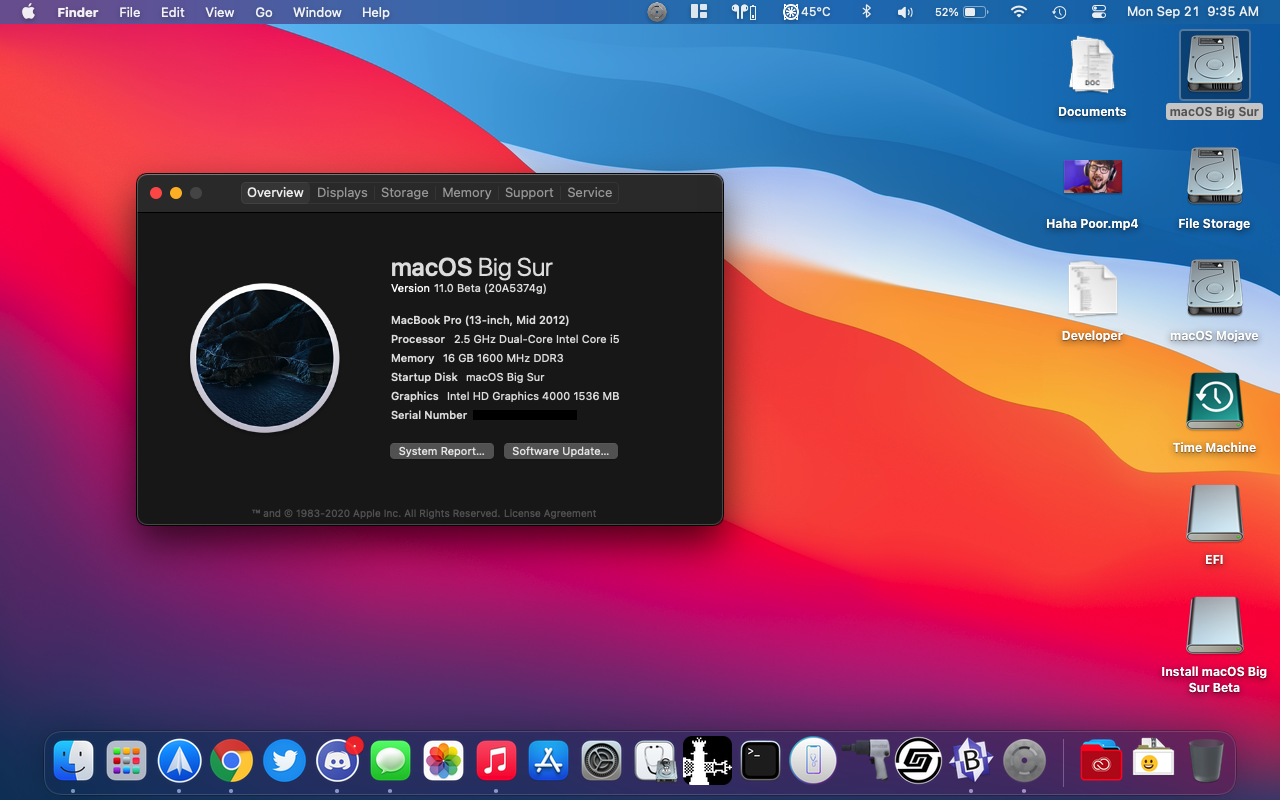Open Launchpad in the Dock
This screenshot has width=1280, height=800.
[x=126, y=761]
